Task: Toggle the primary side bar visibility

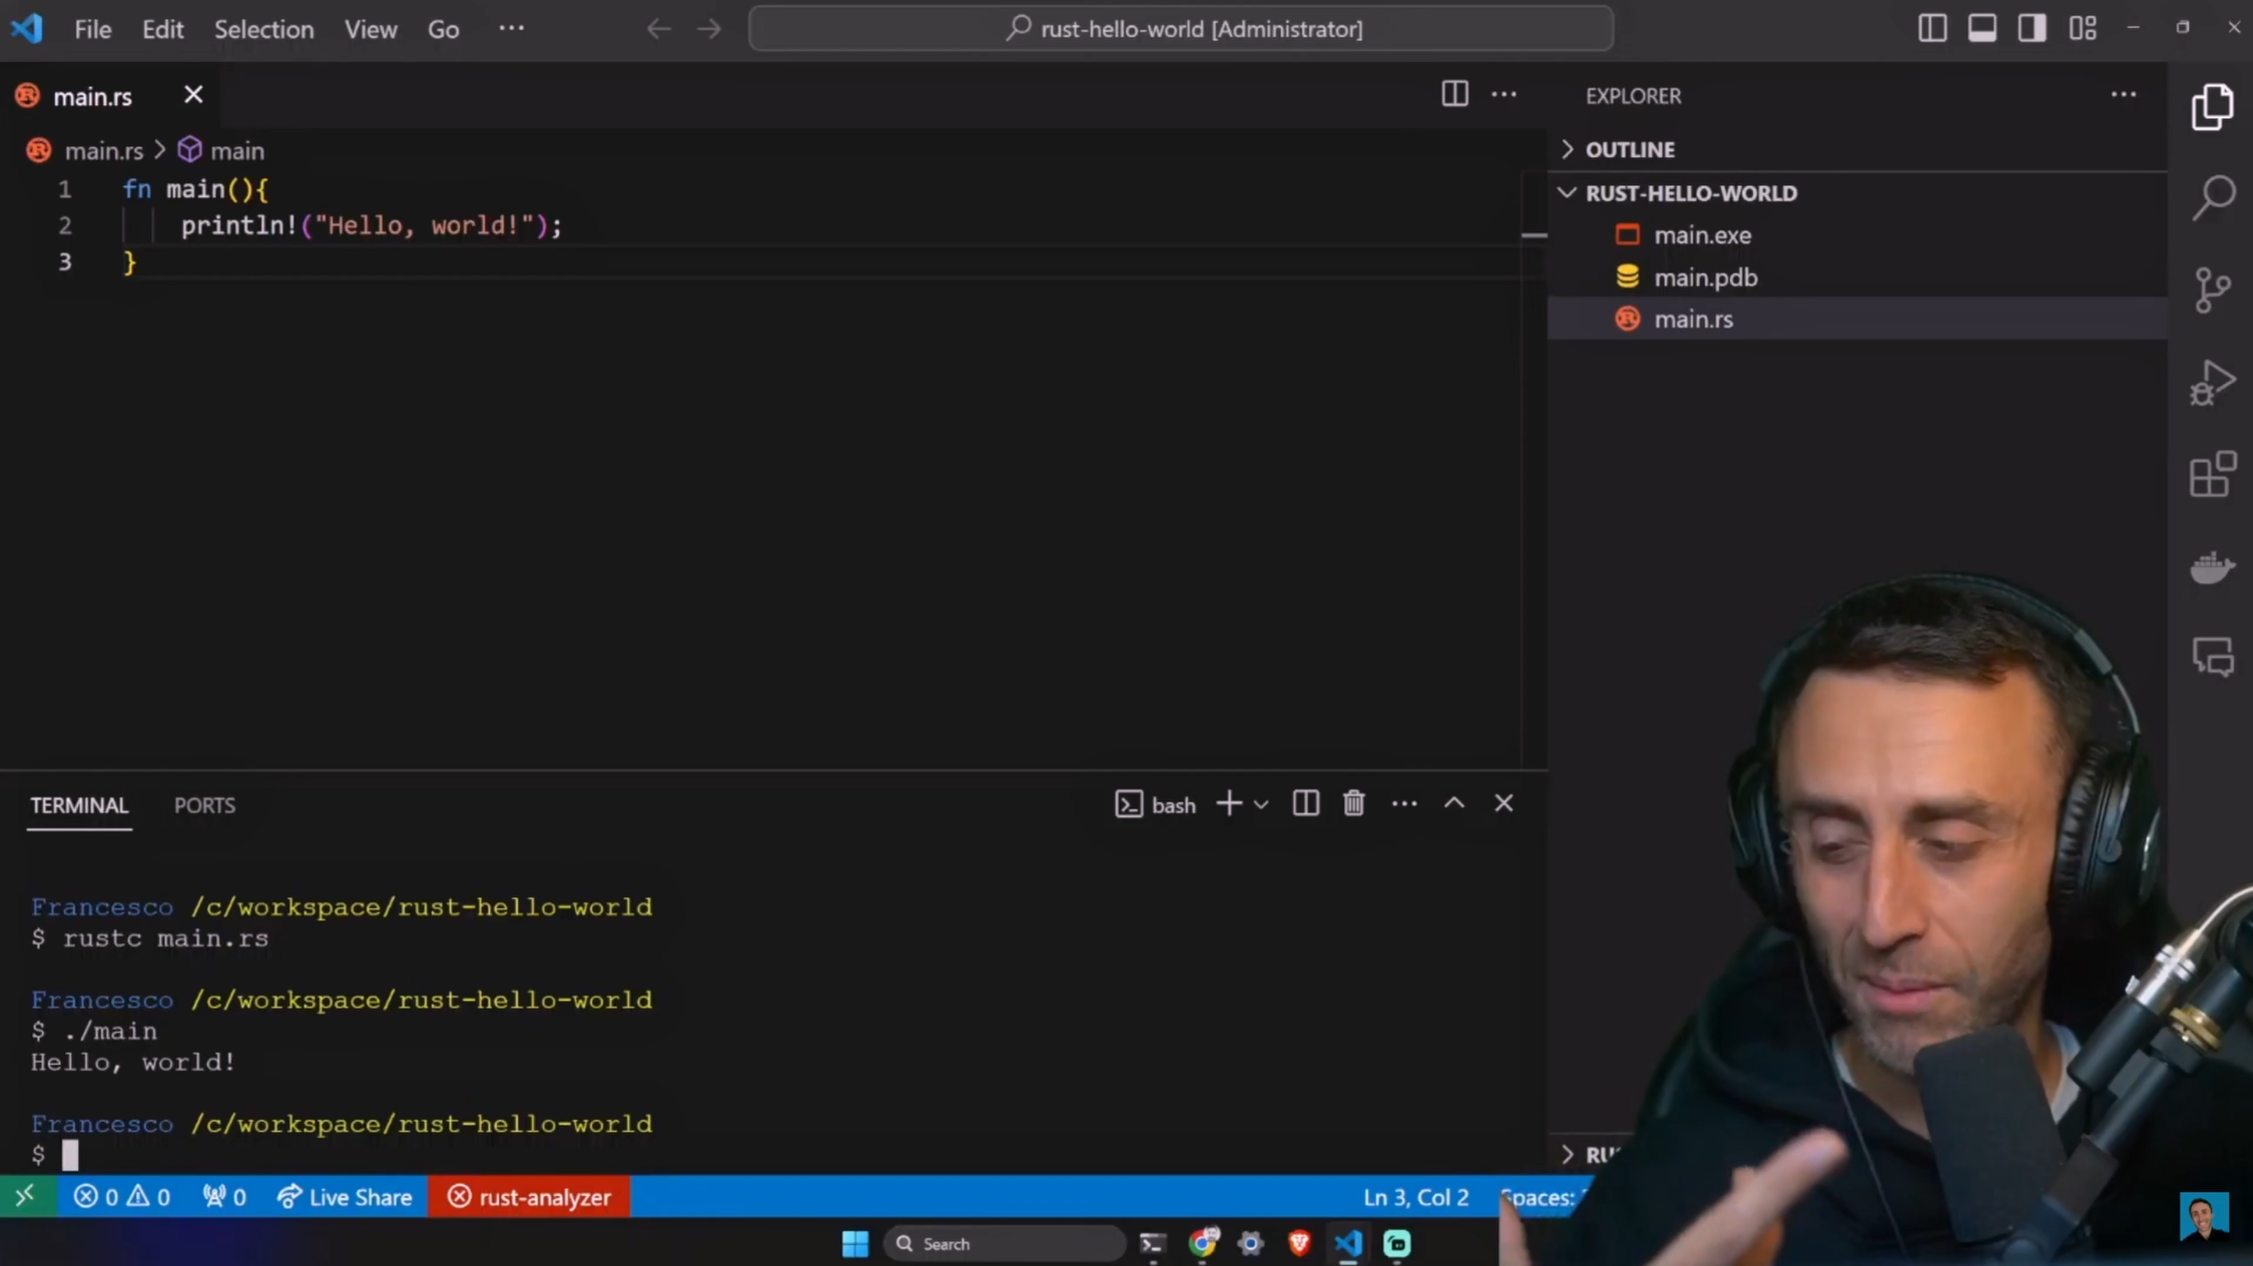Action: 1931,28
